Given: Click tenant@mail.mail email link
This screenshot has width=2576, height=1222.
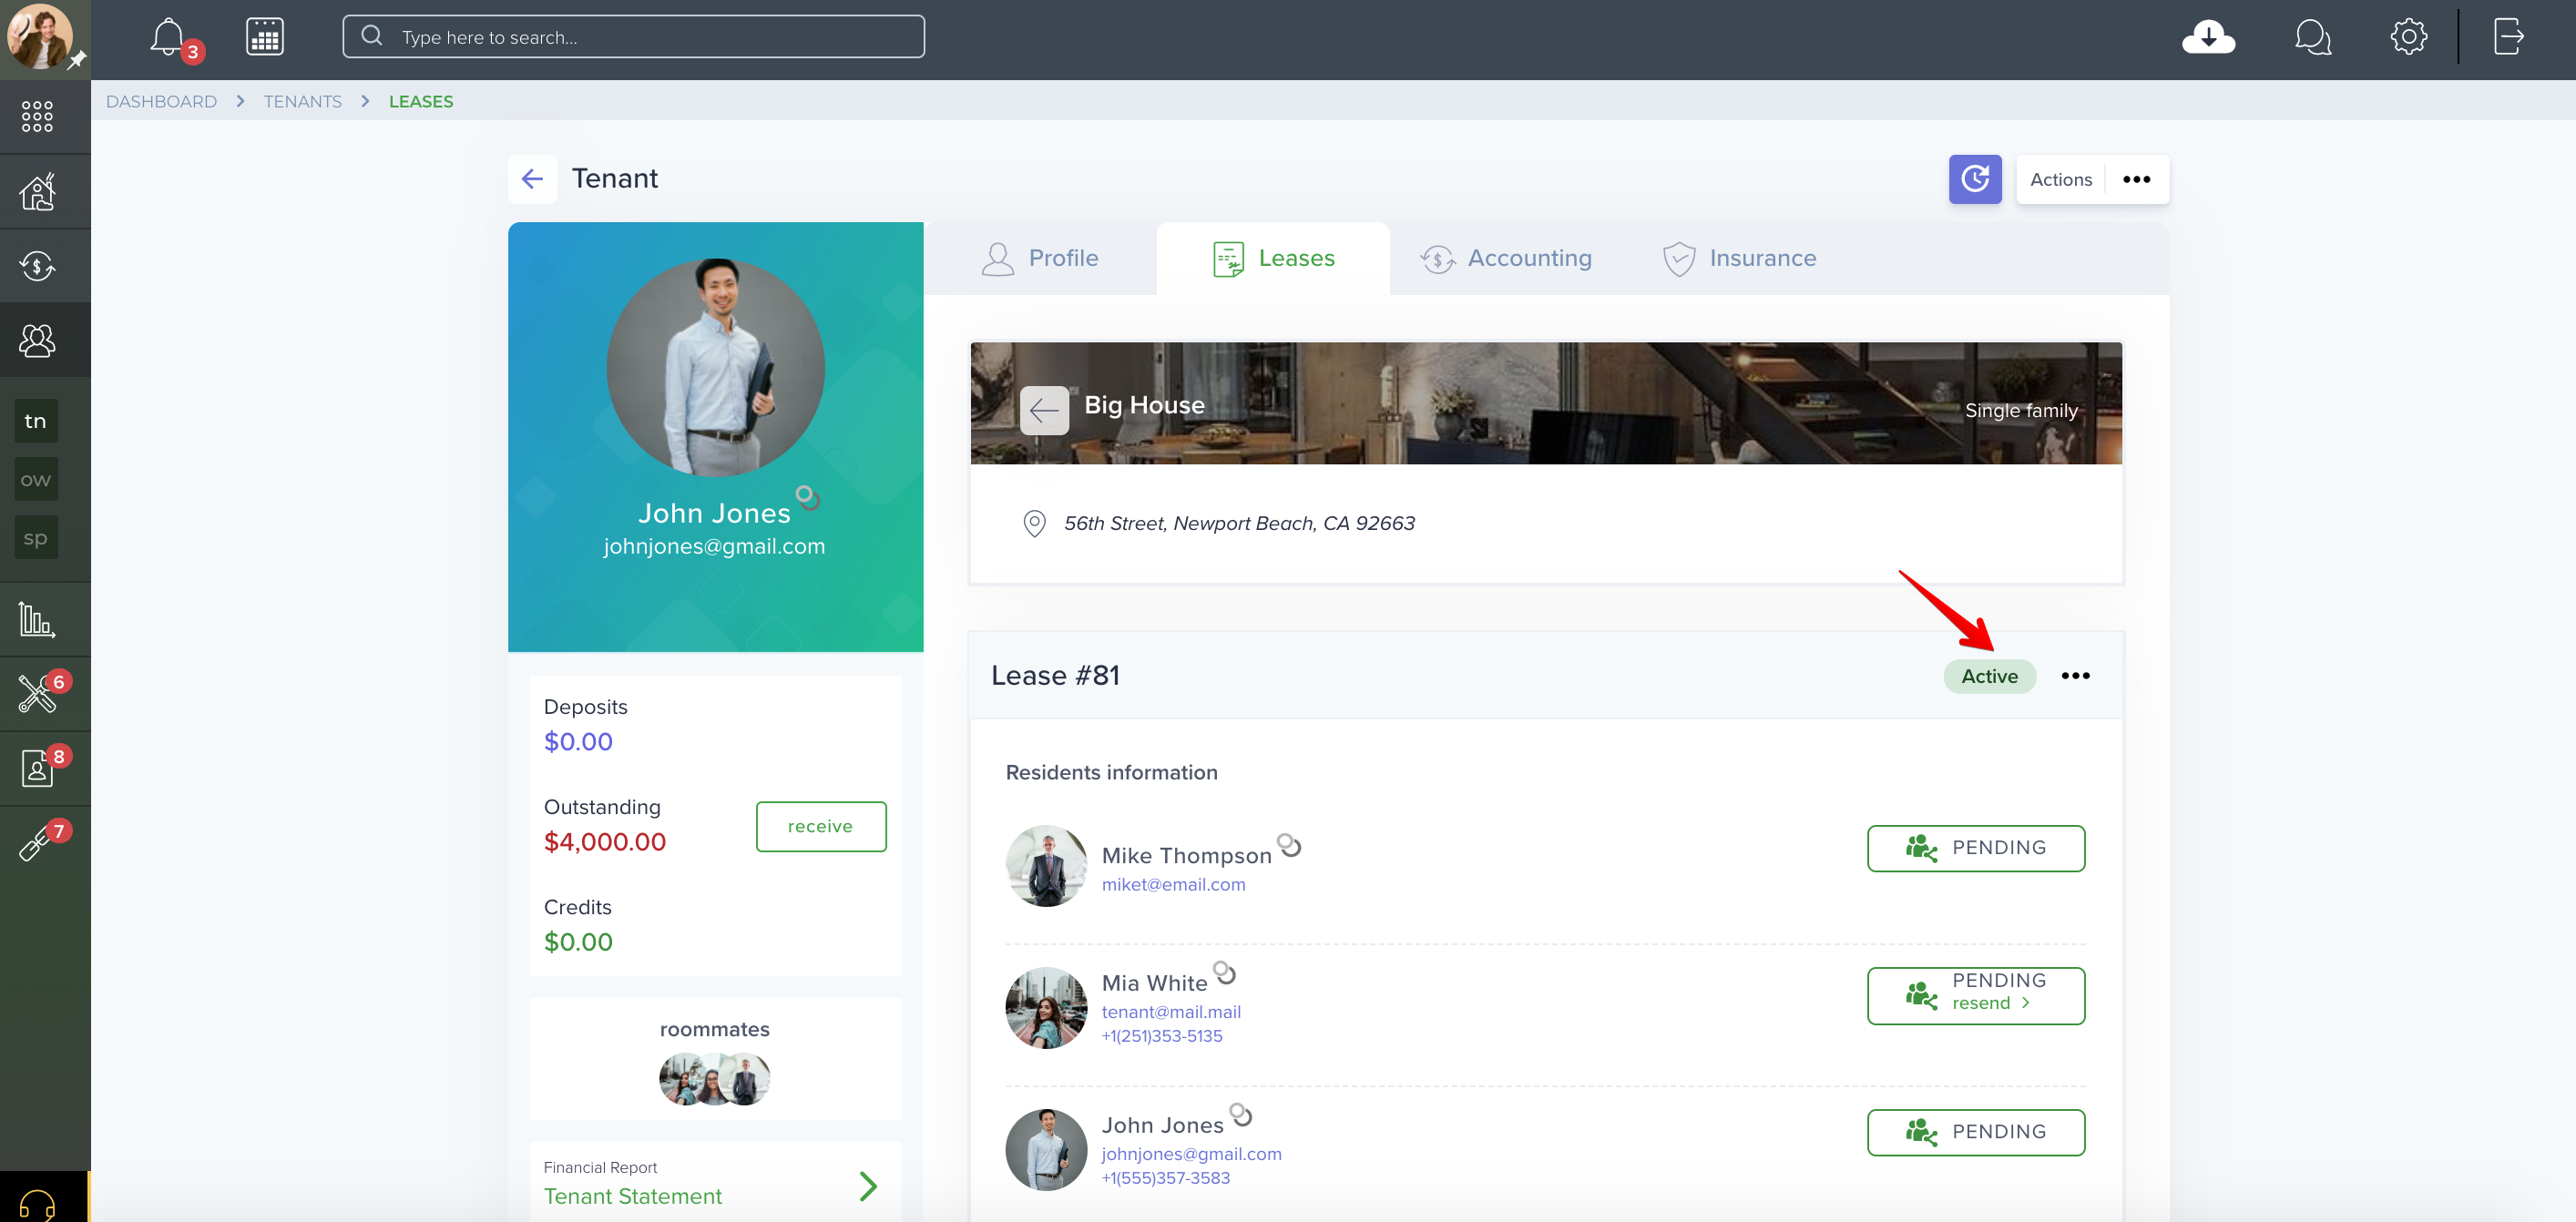Looking at the screenshot, I should (1171, 1011).
